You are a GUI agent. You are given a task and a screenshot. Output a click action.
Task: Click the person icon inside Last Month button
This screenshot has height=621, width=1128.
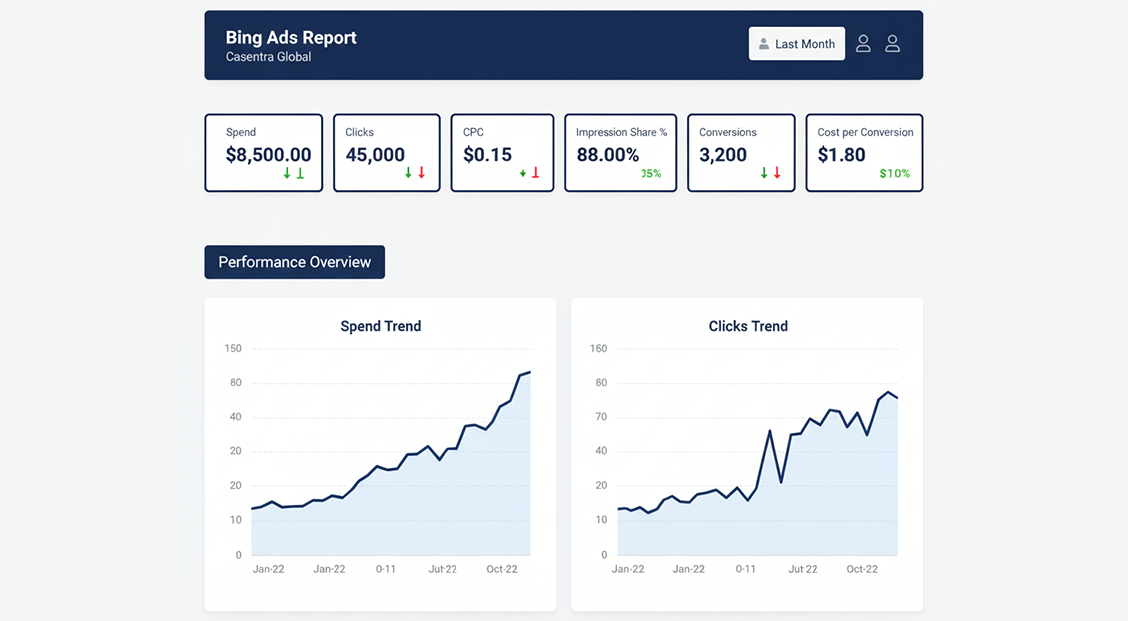[x=764, y=44]
